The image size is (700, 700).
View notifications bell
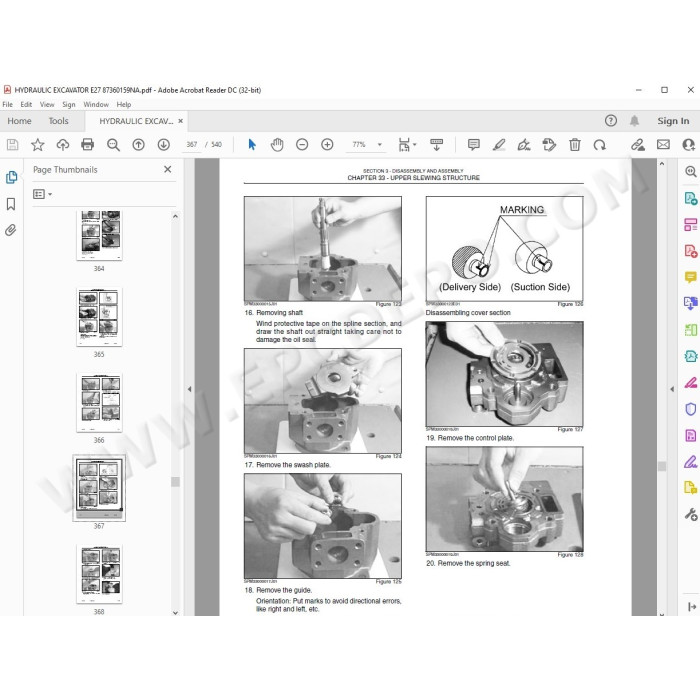click(634, 121)
